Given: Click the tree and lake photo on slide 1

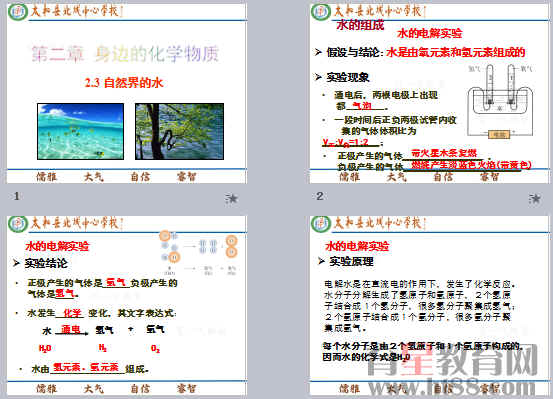Looking at the screenshot, I should coord(179,131).
